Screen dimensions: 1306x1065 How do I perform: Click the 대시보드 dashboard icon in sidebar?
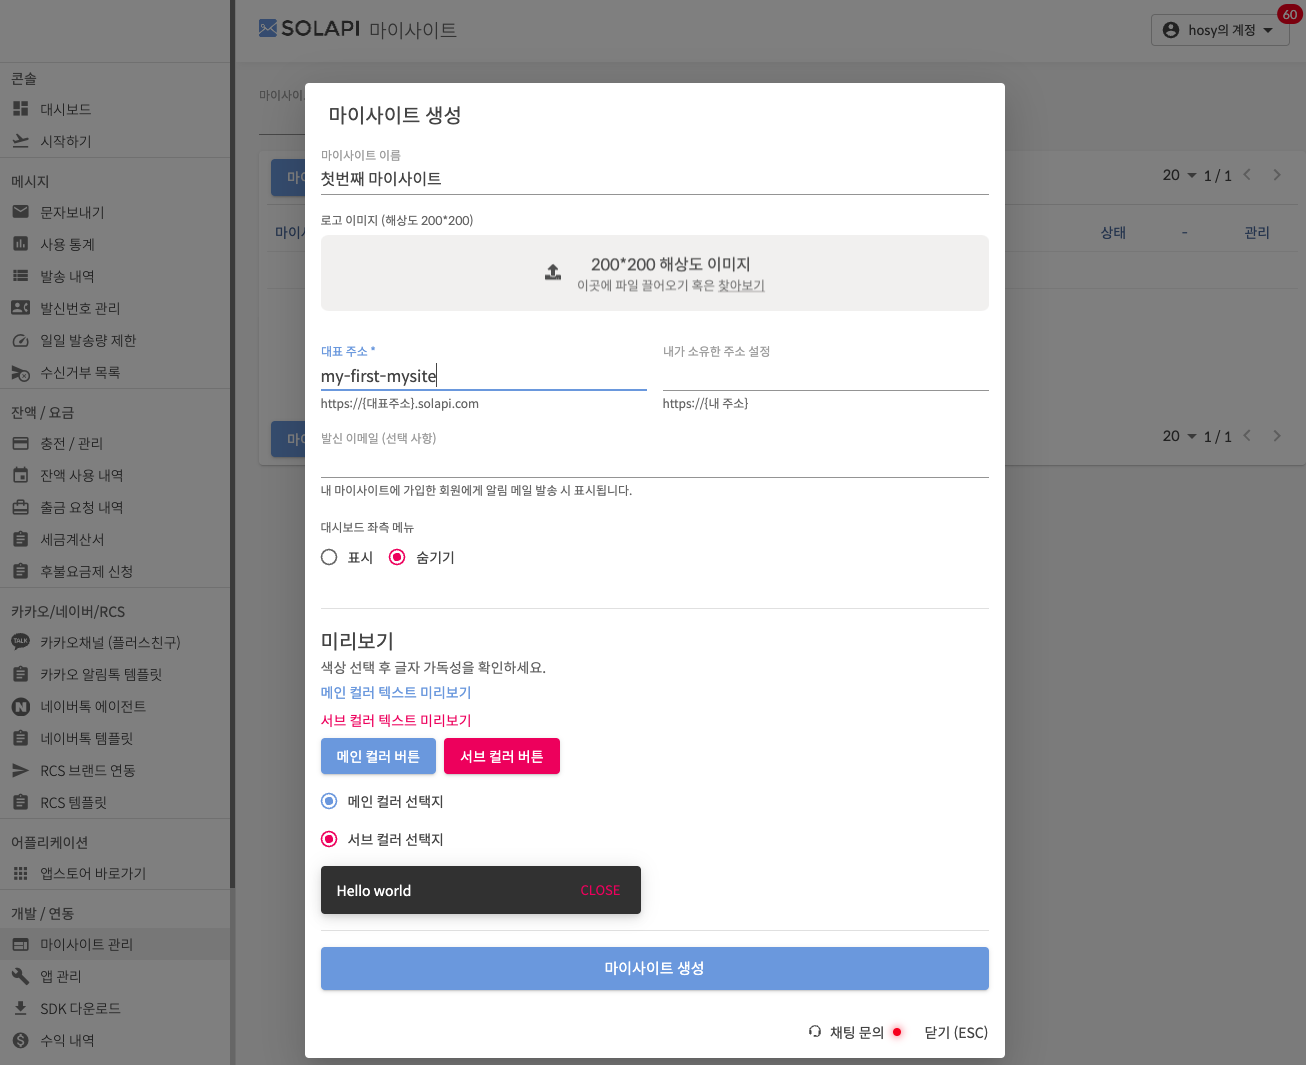click(x=20, y=109)
